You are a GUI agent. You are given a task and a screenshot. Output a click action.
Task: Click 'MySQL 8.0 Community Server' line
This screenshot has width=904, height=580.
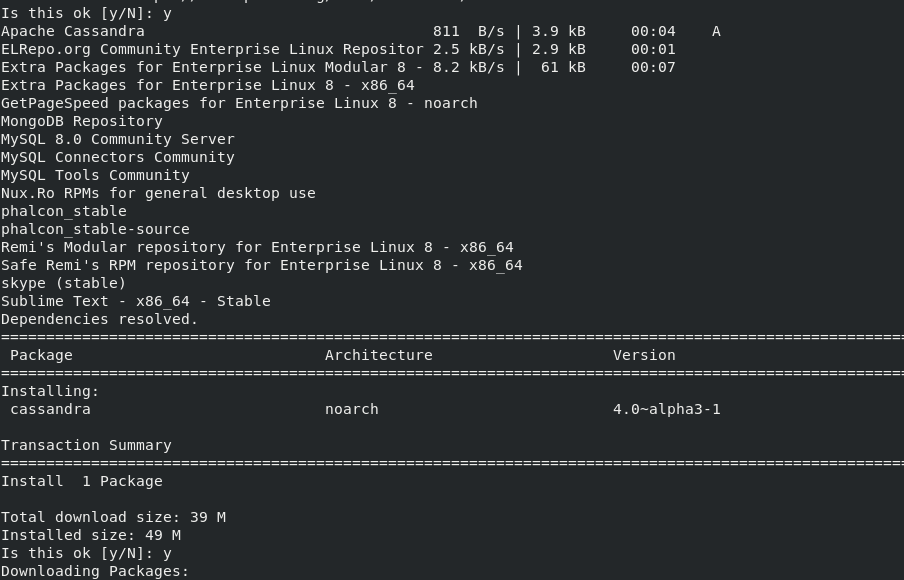tap(118, 139)
